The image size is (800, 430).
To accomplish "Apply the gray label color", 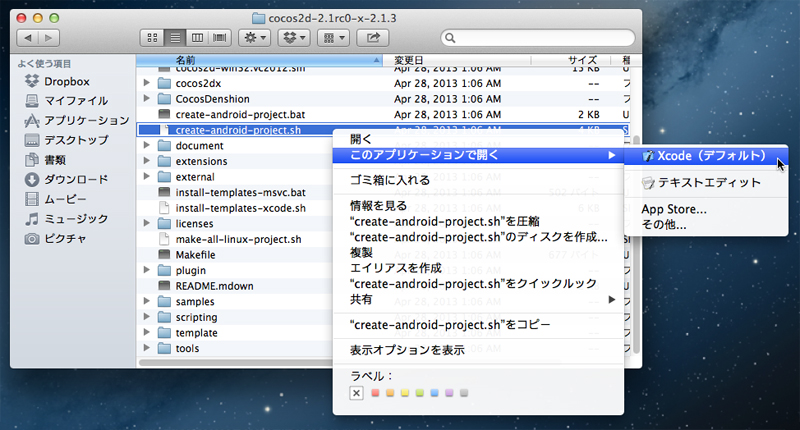I will pos(464,393).
